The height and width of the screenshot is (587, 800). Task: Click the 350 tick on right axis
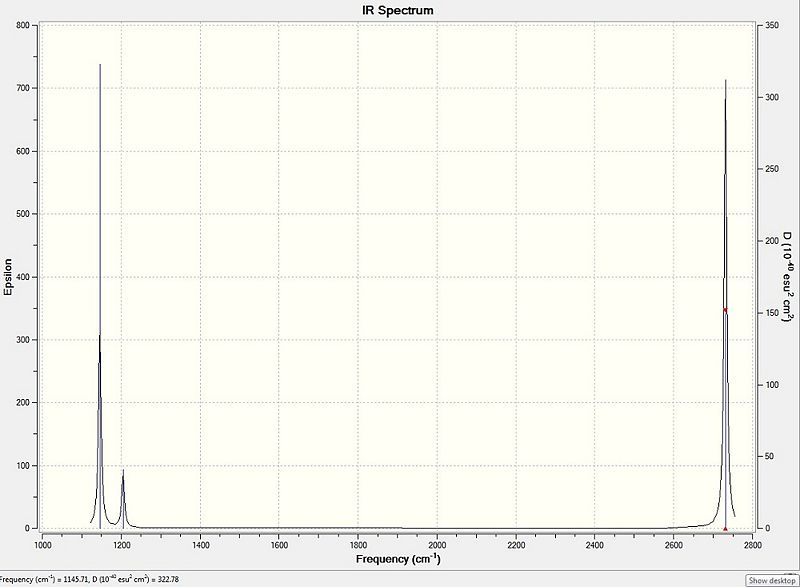click(772, 25)
